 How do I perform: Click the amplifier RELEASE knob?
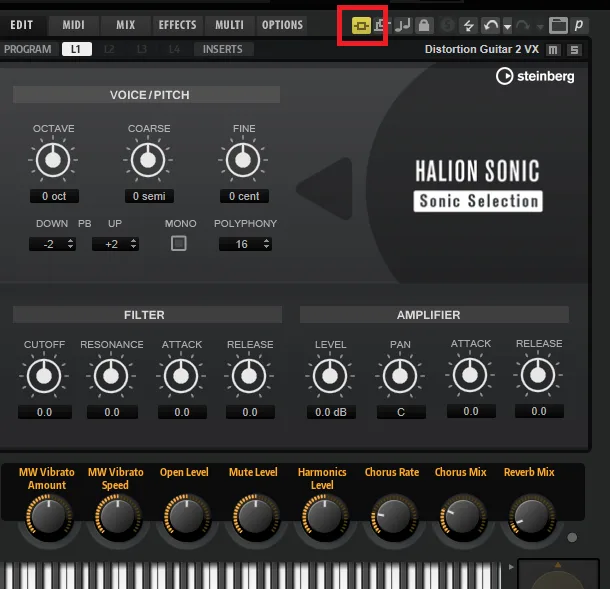pyautogui.click(x=538, y=375)
